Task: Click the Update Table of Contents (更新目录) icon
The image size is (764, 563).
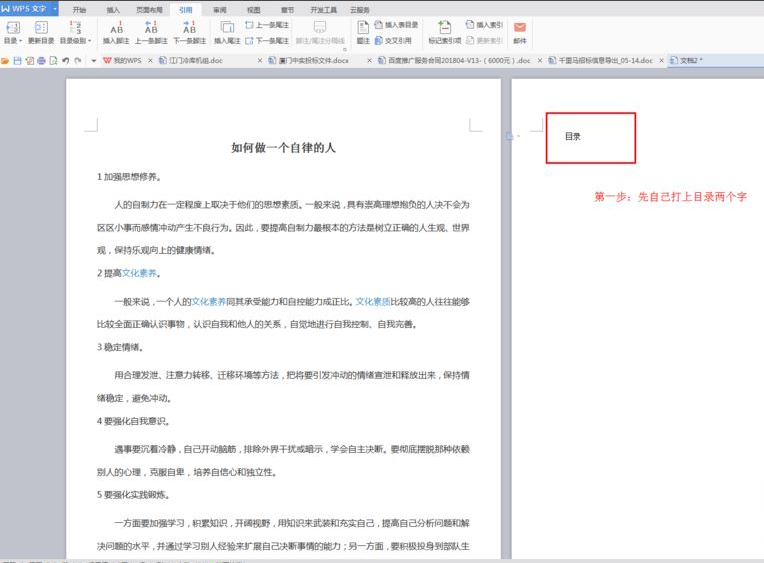Action: pos(40,27)
